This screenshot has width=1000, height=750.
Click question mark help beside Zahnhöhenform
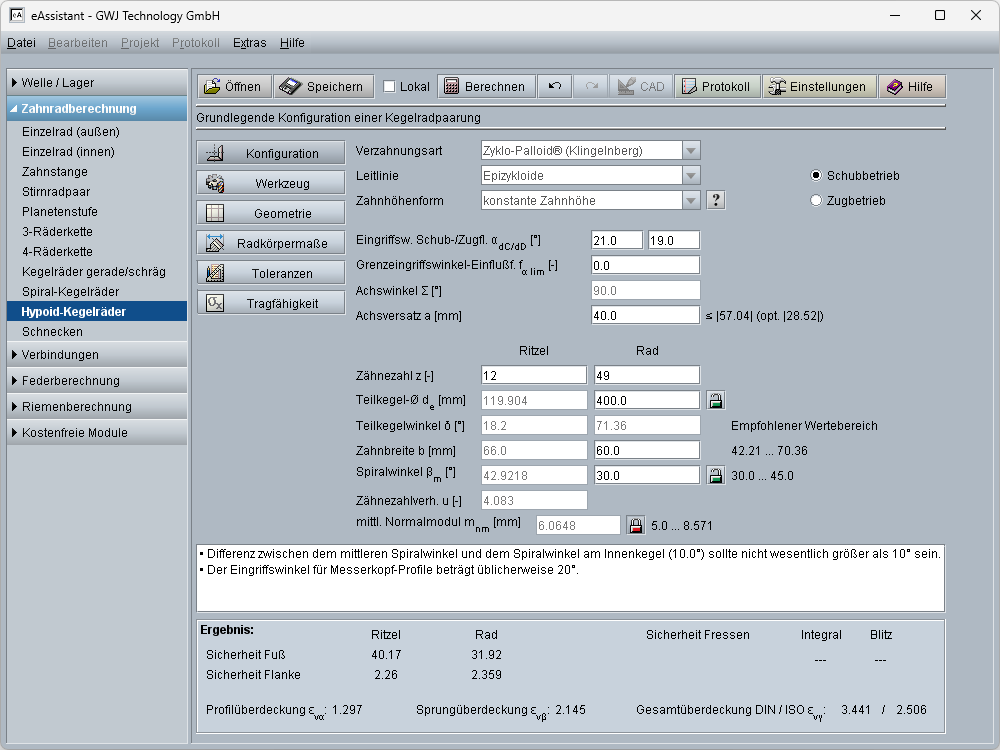[715, 200]
